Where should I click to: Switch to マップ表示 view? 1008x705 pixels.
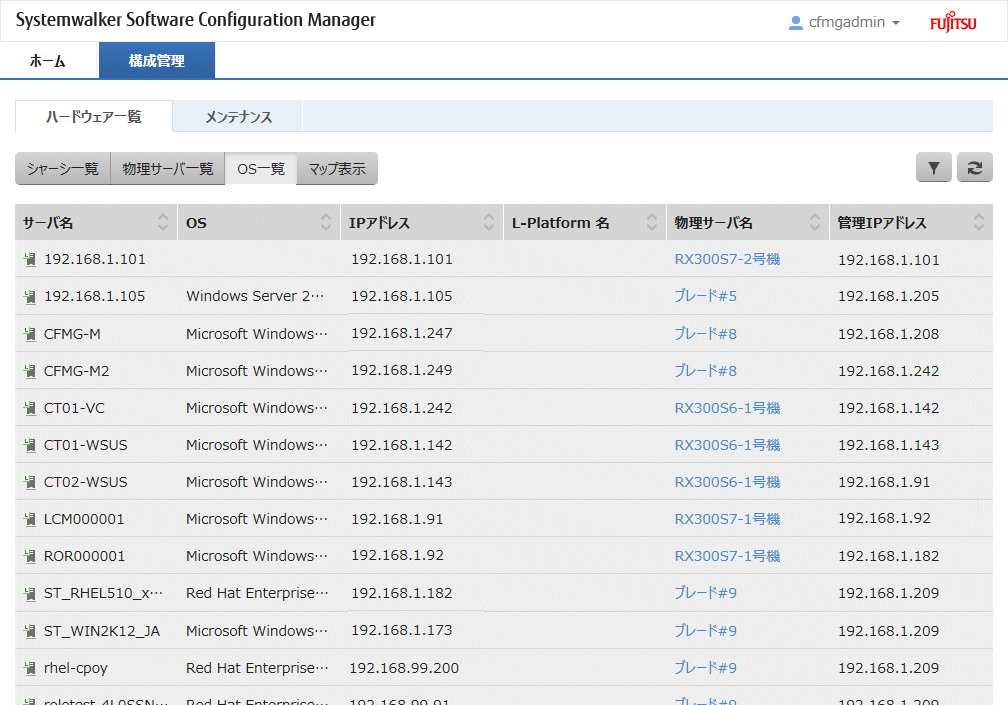pos(337,168)
